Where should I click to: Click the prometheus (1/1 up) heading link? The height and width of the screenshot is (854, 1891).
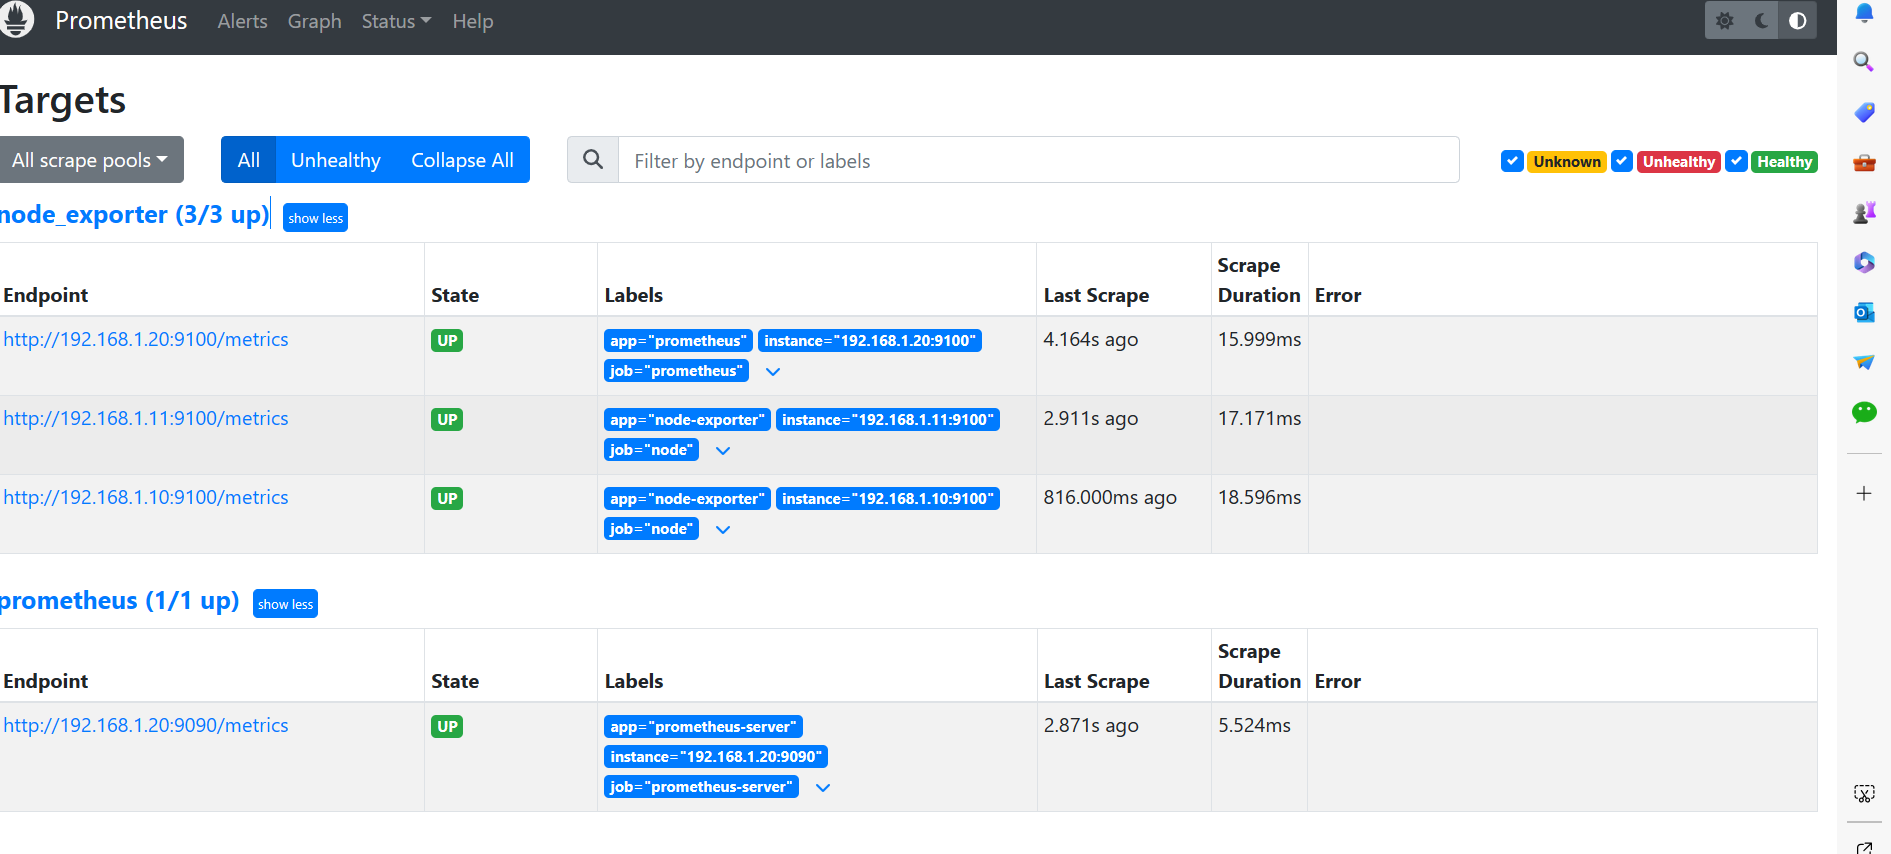tap(119, 601)
